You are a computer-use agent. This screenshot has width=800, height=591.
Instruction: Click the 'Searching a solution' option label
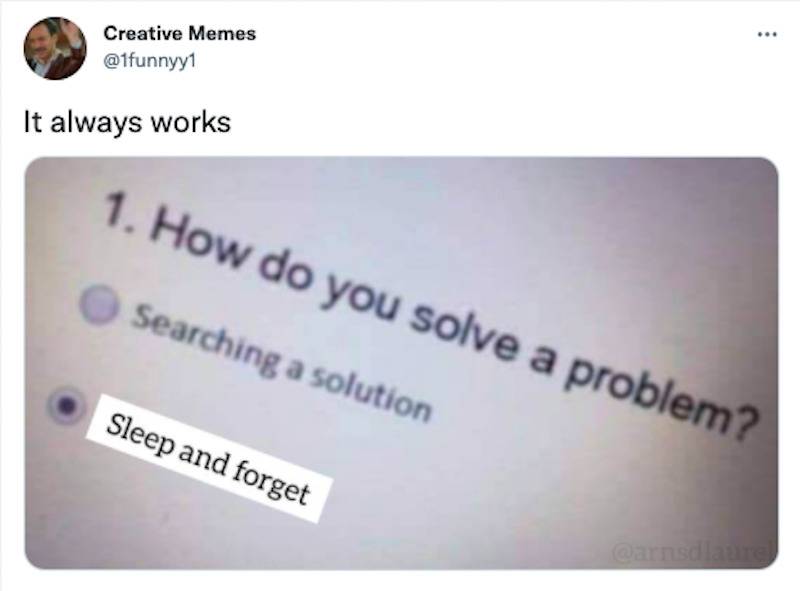click(282, 363)
